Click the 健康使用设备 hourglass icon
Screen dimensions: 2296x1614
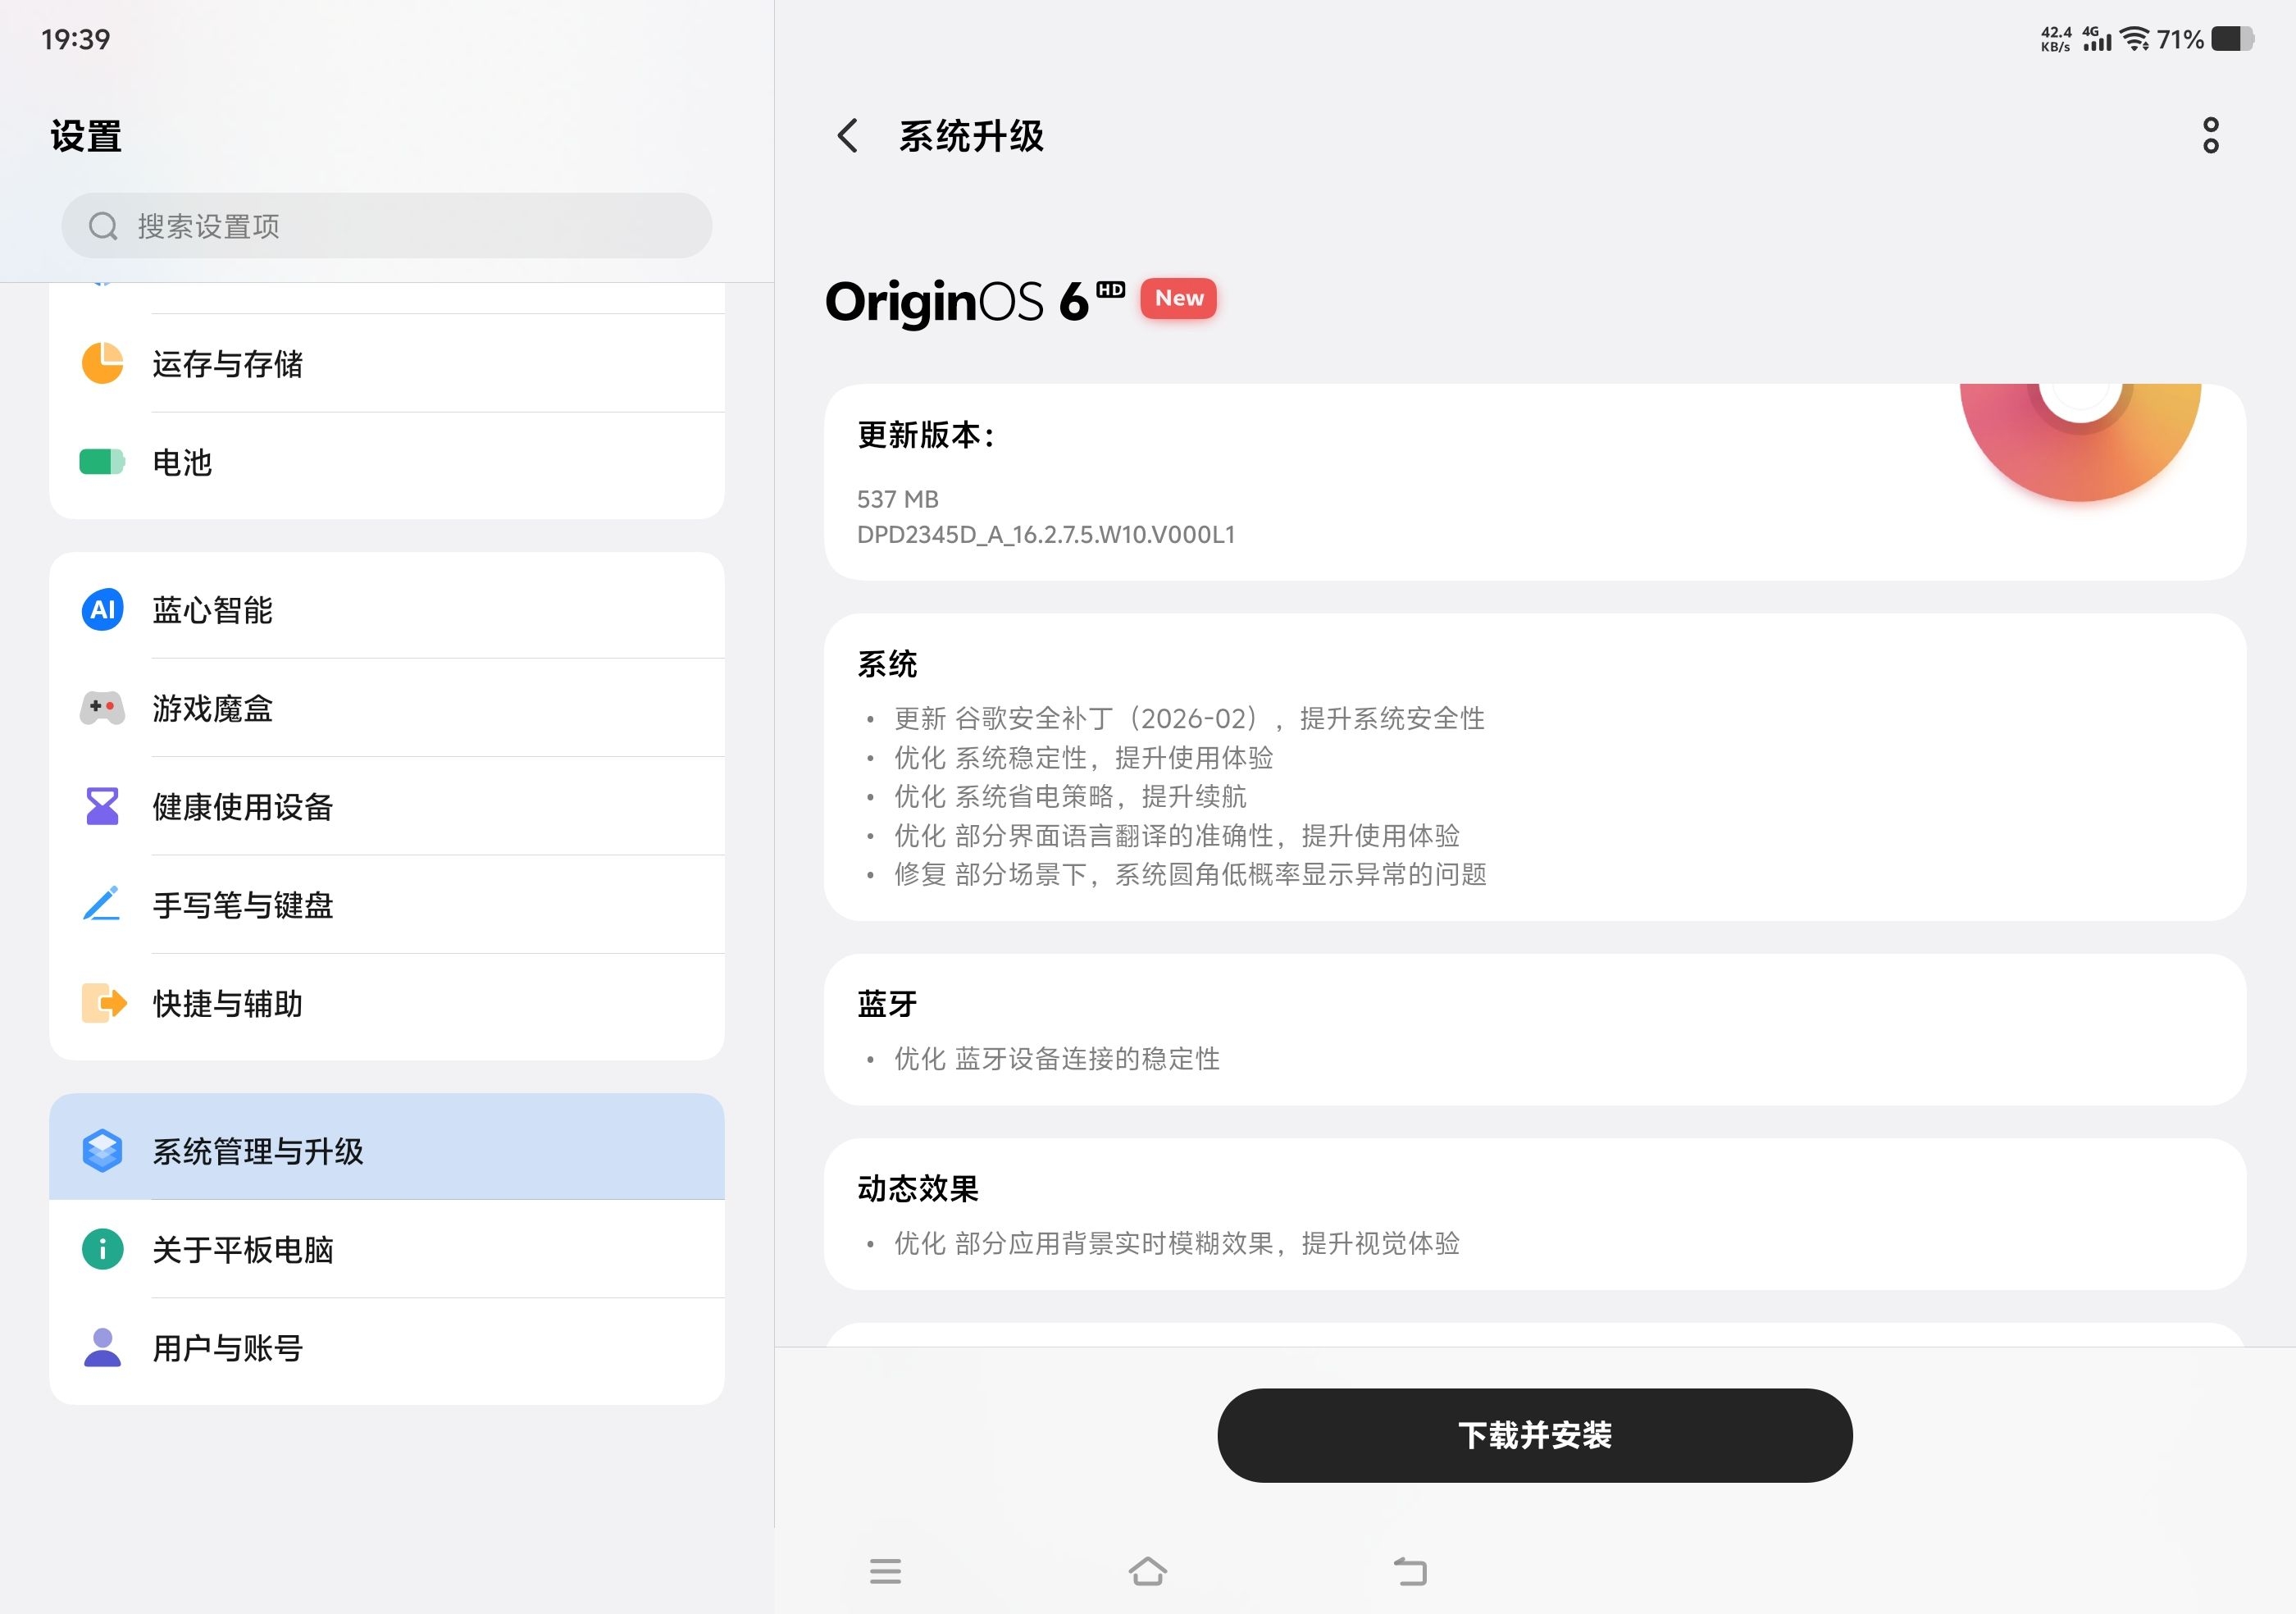(x=102, y=806)
